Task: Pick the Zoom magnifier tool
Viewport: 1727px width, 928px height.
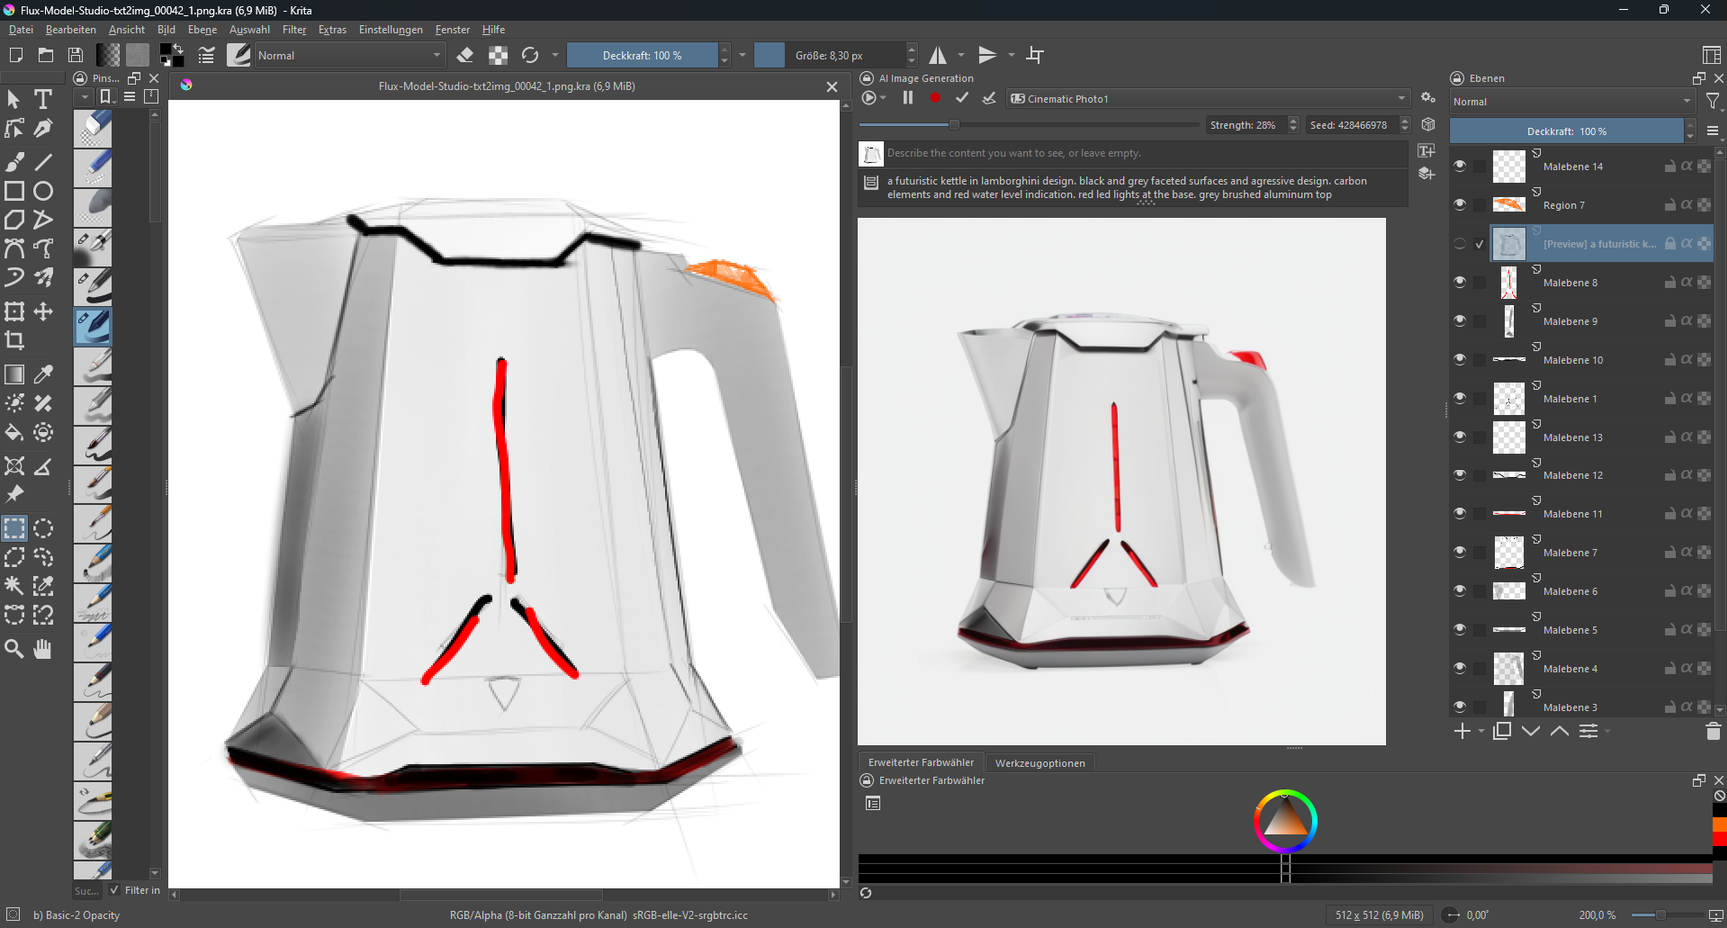Action: 14,649
